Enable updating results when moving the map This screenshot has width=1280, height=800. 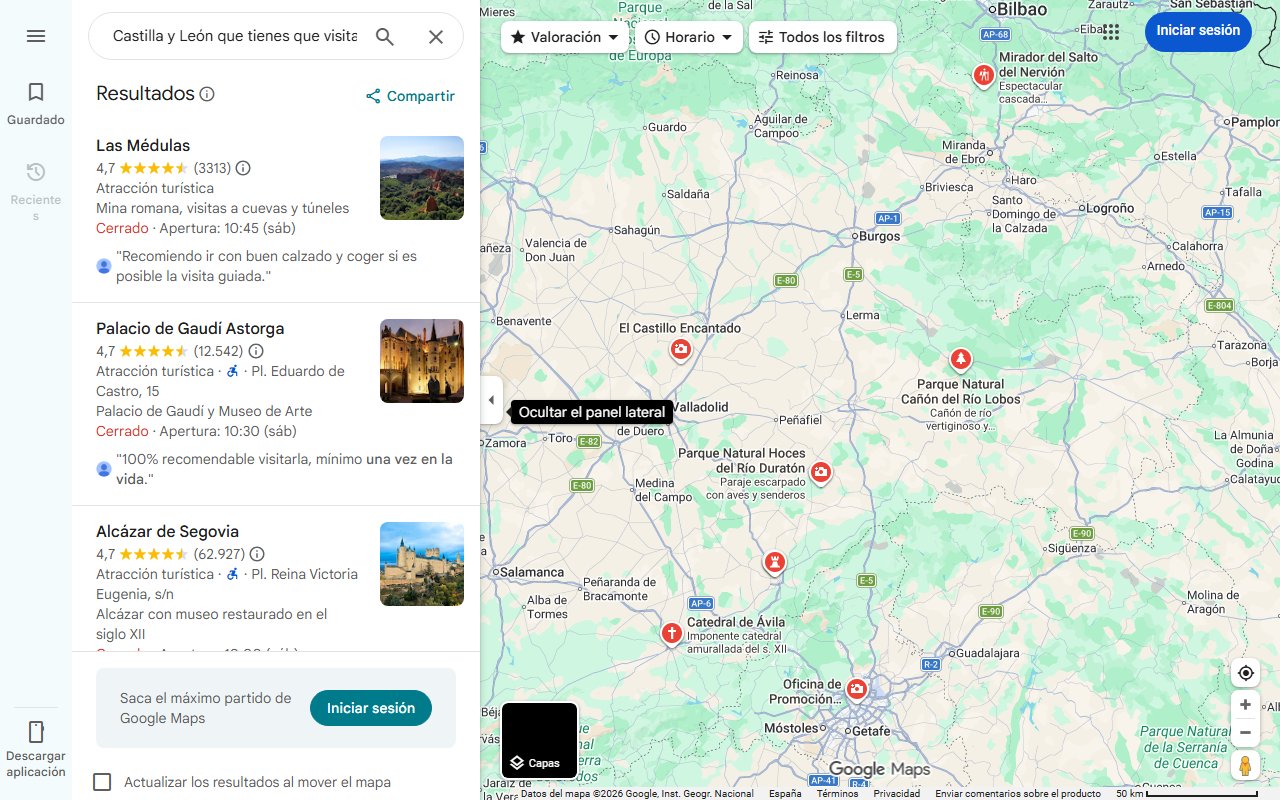pos(102,782)
